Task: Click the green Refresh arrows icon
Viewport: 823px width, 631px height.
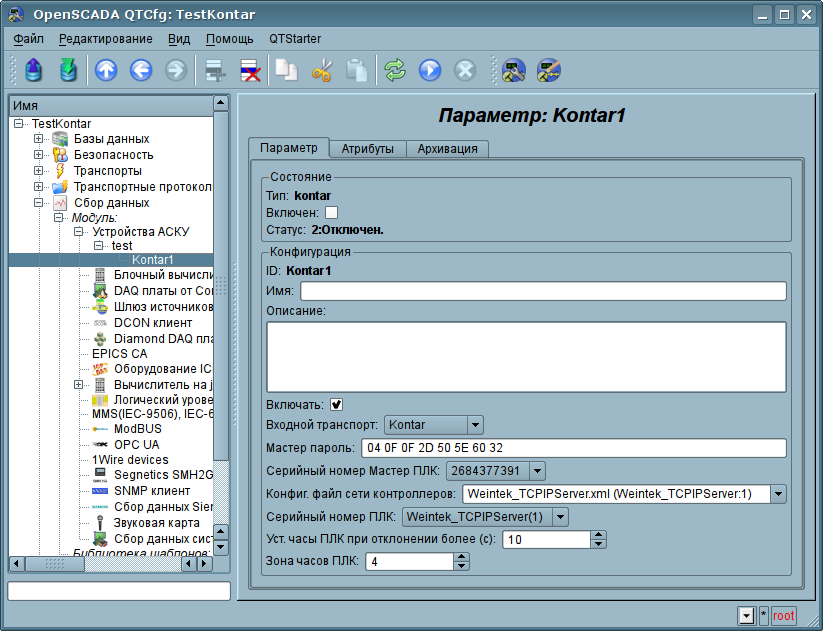Action: pyautogui.click(x=395, y=70)
